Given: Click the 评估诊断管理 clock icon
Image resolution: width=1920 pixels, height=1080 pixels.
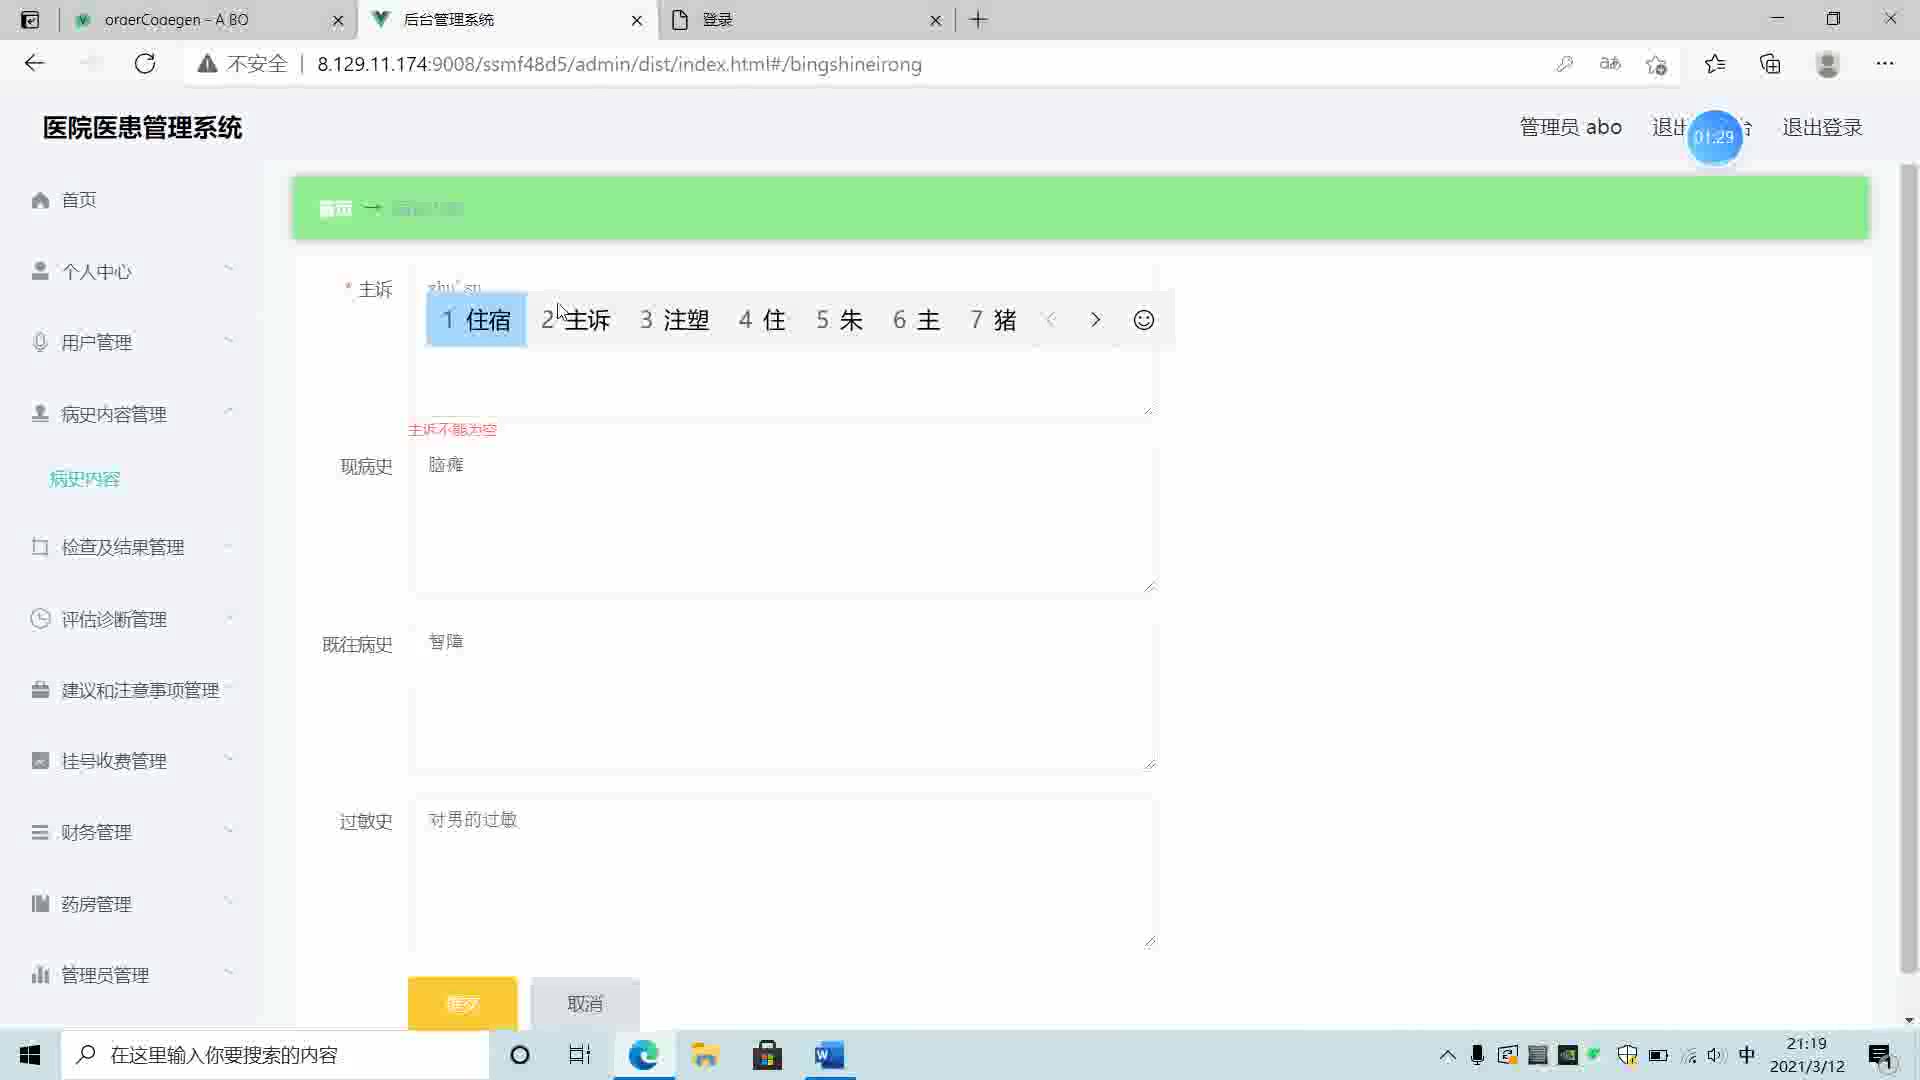Looking at the screenshot, I should pos(40,618).
